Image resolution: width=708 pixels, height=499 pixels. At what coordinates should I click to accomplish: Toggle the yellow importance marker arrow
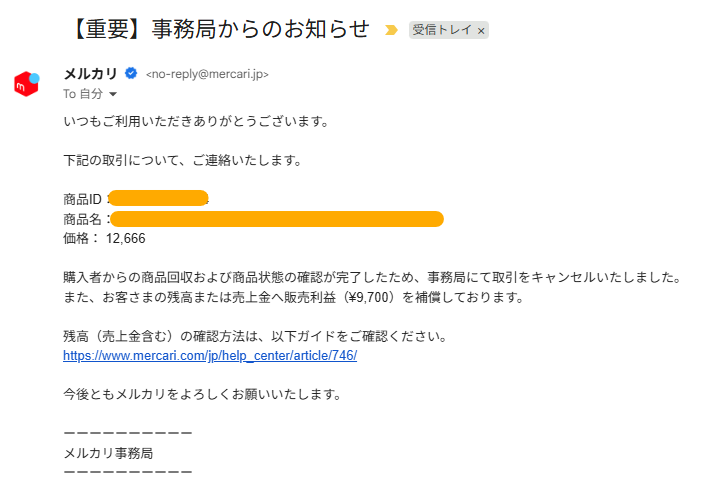[391, 30]
